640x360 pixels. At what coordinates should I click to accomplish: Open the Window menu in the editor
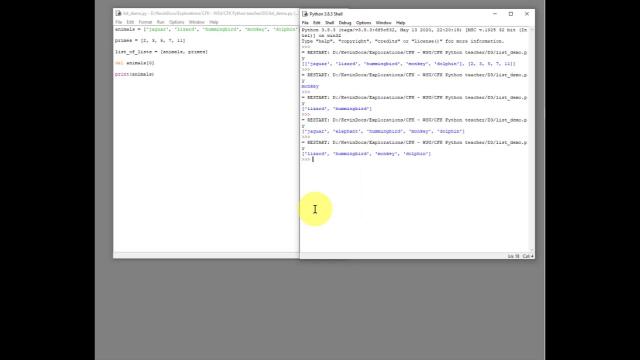tap(197, 22)
